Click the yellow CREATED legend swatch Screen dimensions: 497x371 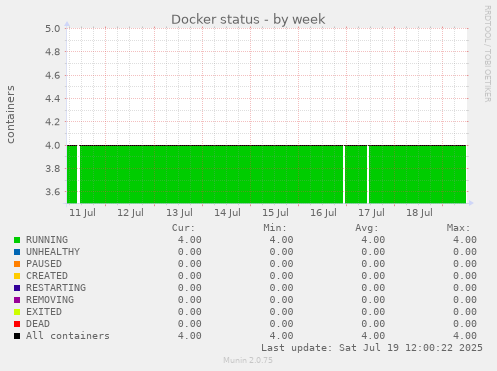click(x=17, y=276)
